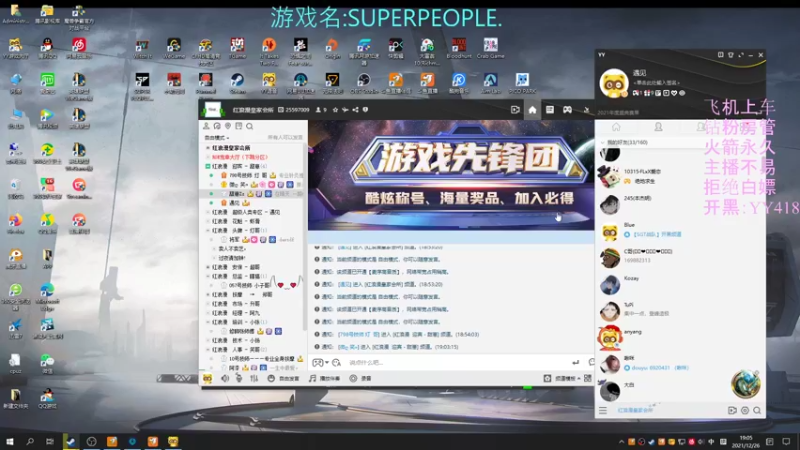Switch to home tab in YY friends window
The height and width of the screenshot is (450, 800).
[x=616, y=127]
